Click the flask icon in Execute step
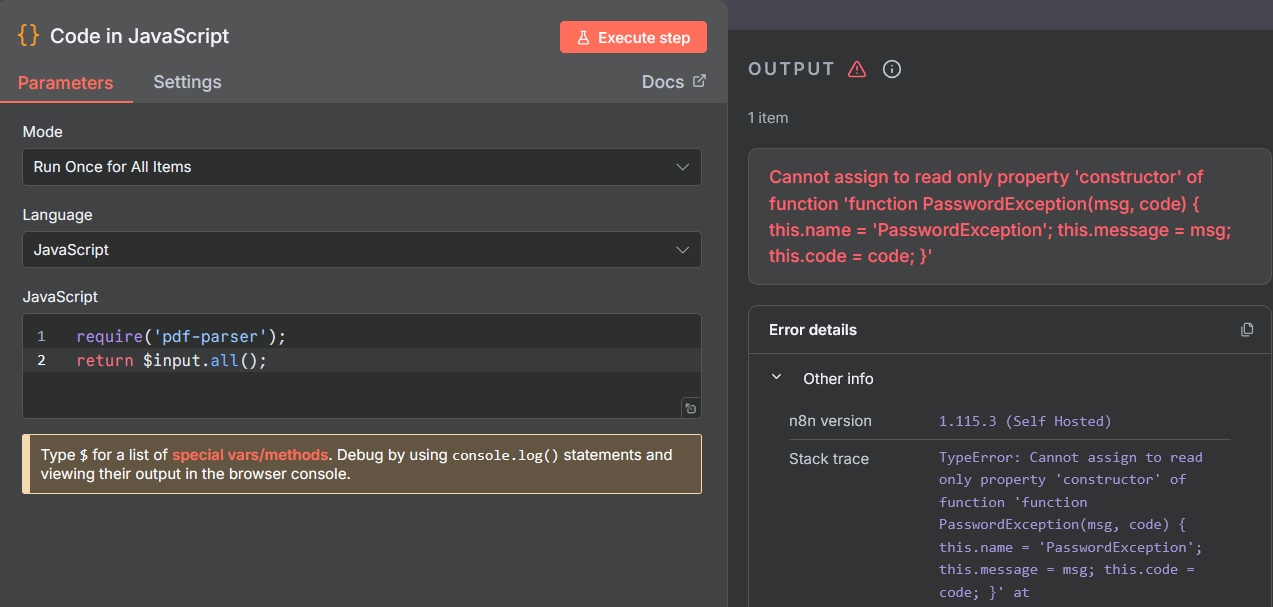This screenshot has height=607, width=1273. [x=583, y=38]
